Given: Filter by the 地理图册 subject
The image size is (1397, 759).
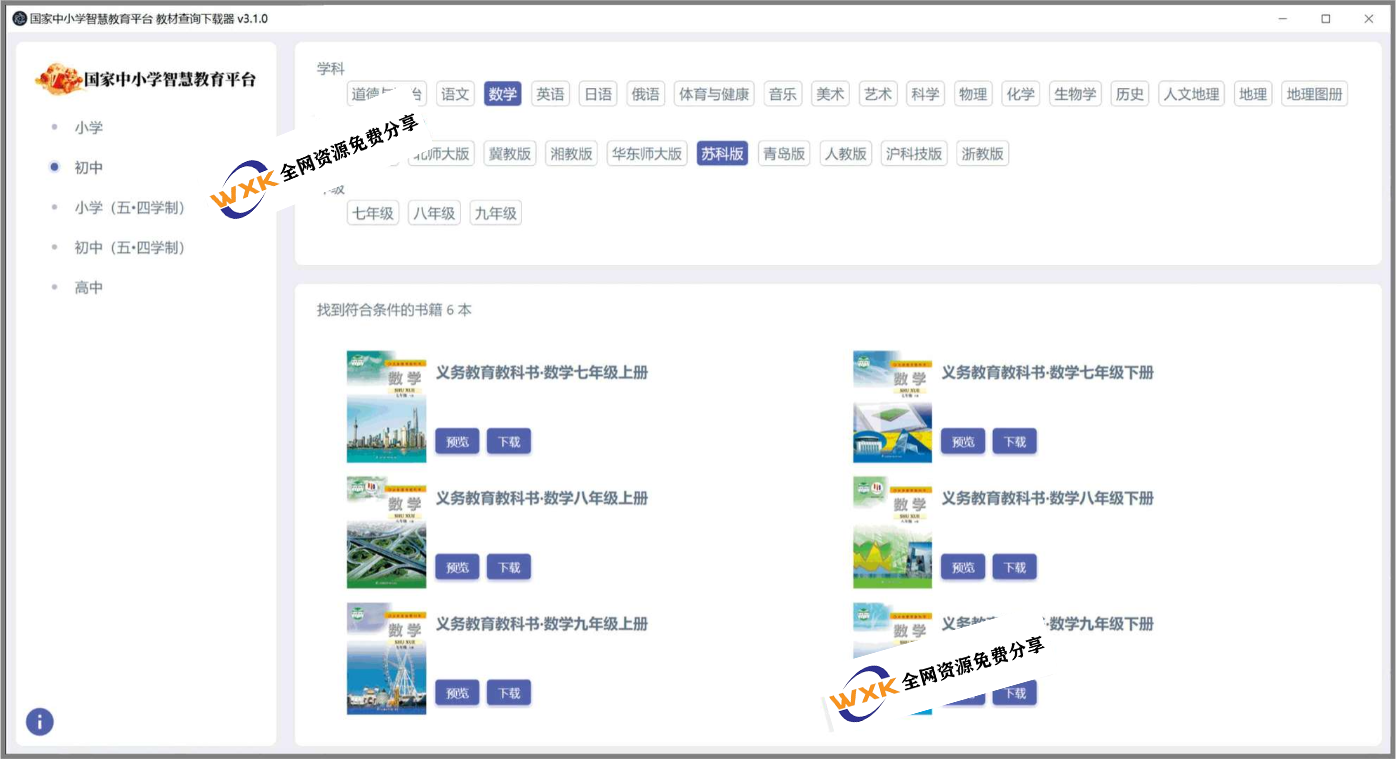Looking at the screenshot, I should pos(1315,94).
